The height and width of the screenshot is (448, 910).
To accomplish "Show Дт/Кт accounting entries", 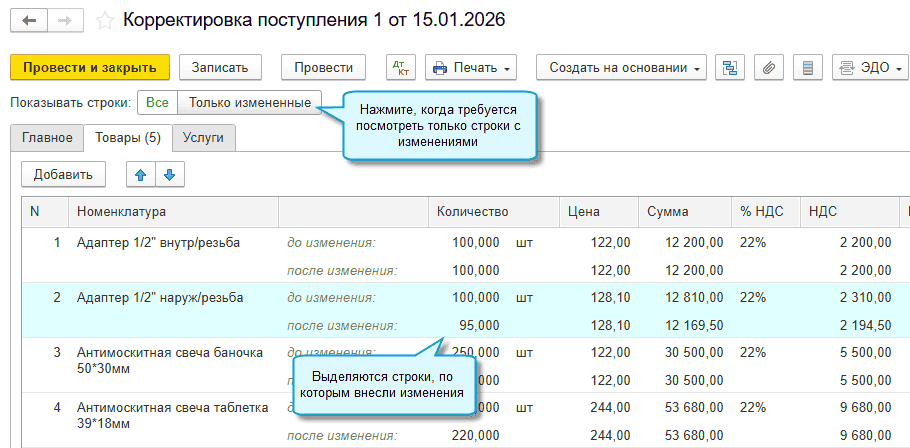I will (x=400, y=68).
